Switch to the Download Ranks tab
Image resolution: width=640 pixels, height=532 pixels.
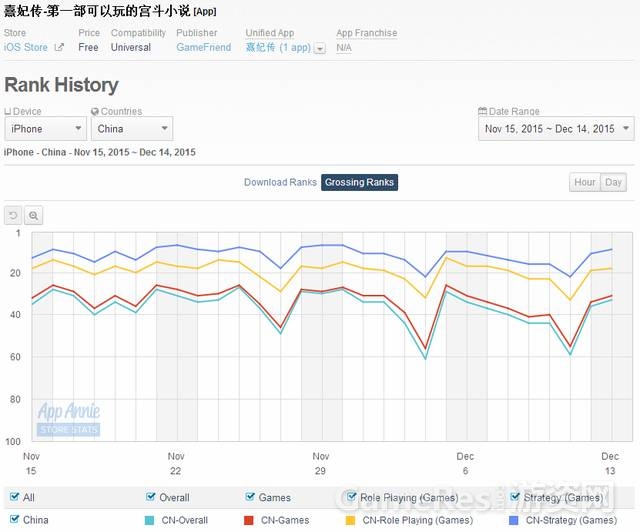[x=280, y=182]
